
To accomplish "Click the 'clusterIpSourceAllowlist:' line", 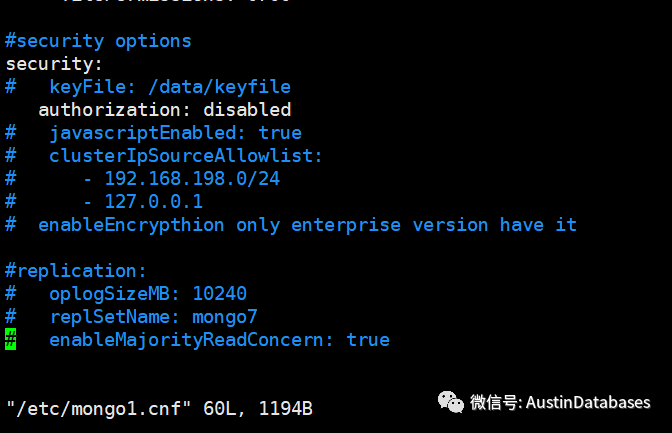I will tap(185, 155).
